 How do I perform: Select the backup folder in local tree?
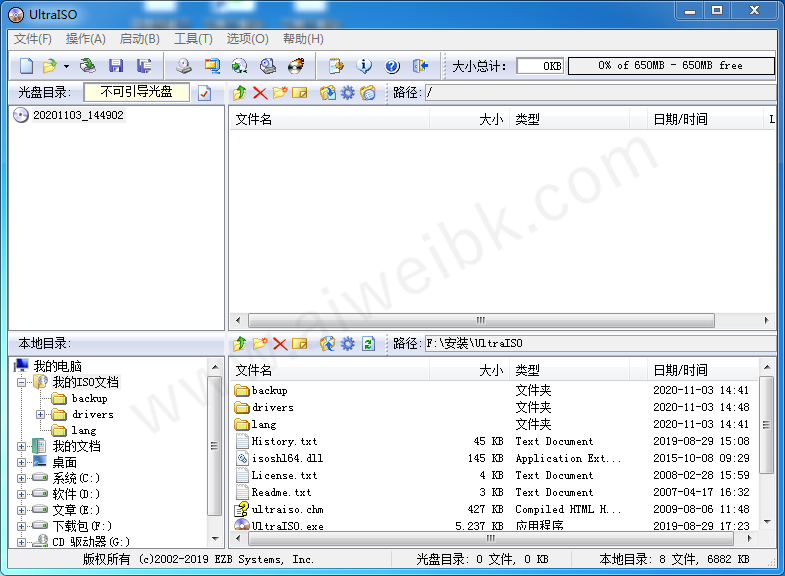89,398
